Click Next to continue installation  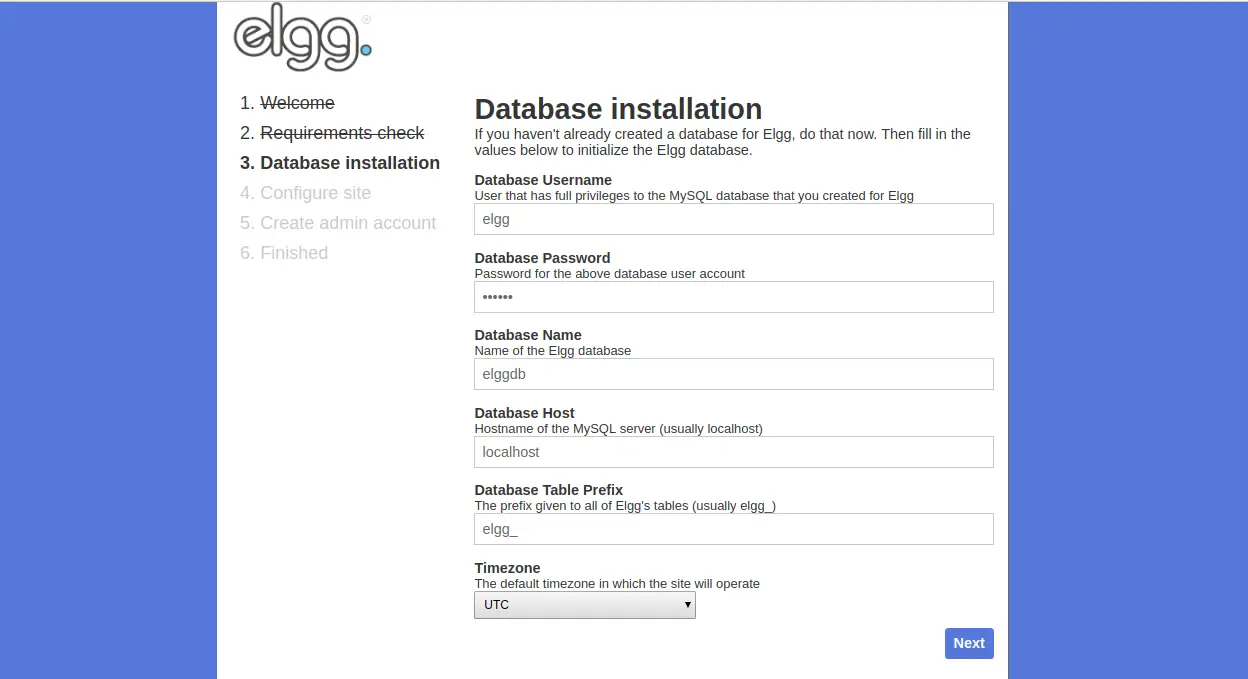pyautogui.click(x=969, y=643)
